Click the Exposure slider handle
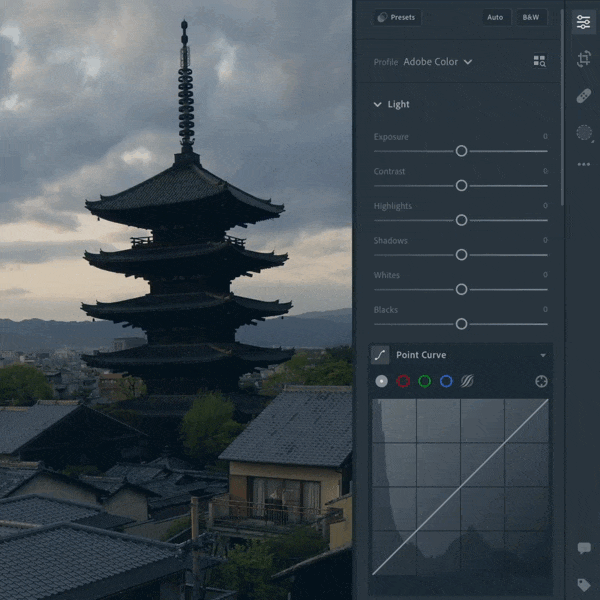Viewport: 600px width, 600px height. 461,151
